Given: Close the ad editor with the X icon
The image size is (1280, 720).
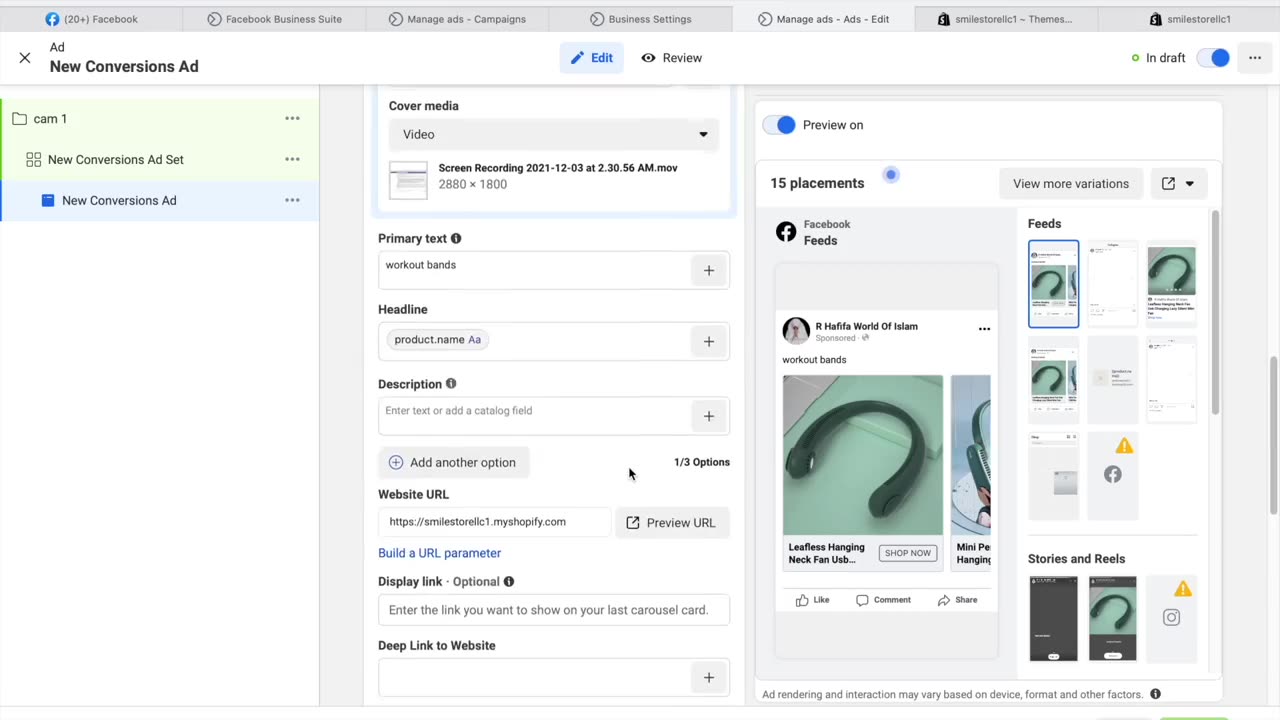Looking at the screenshot, I should 25,58.
